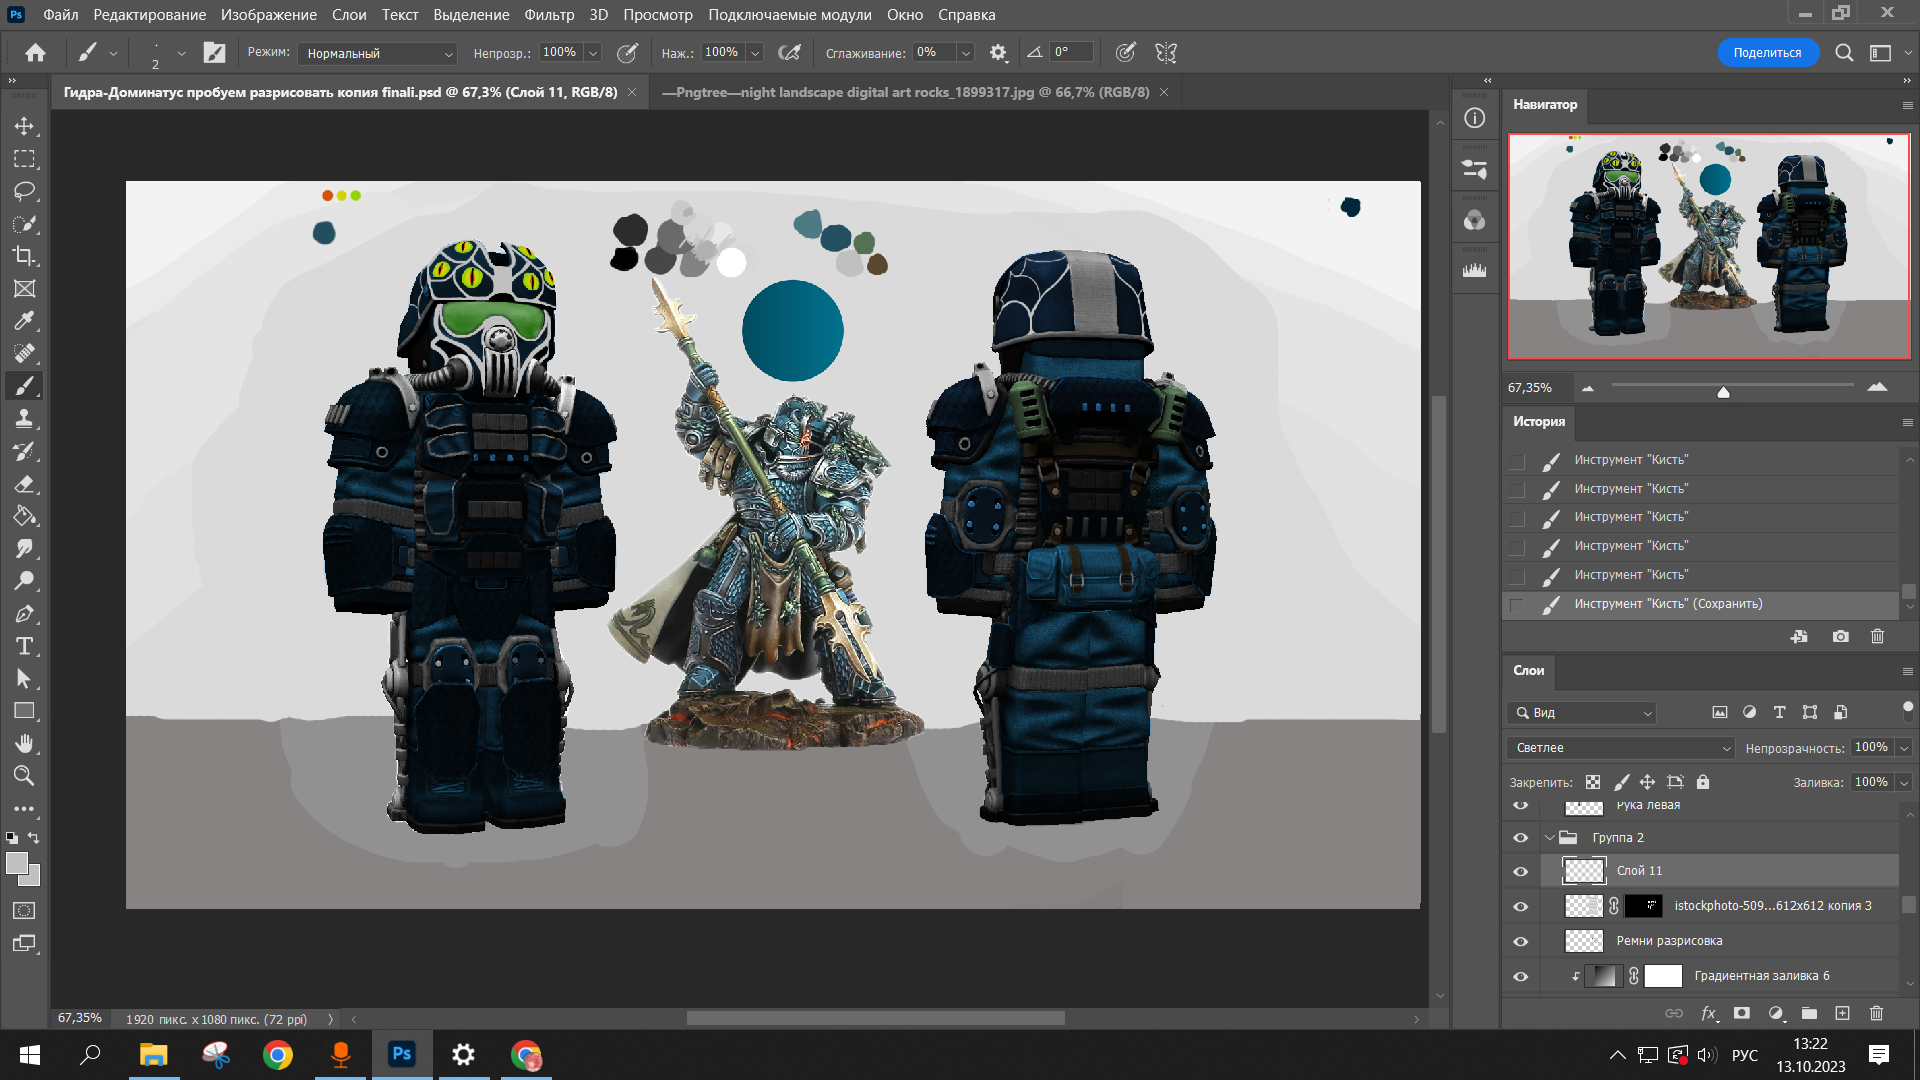Open Непрозр. opacity dropdown arrow

click(x=593, y=53)
